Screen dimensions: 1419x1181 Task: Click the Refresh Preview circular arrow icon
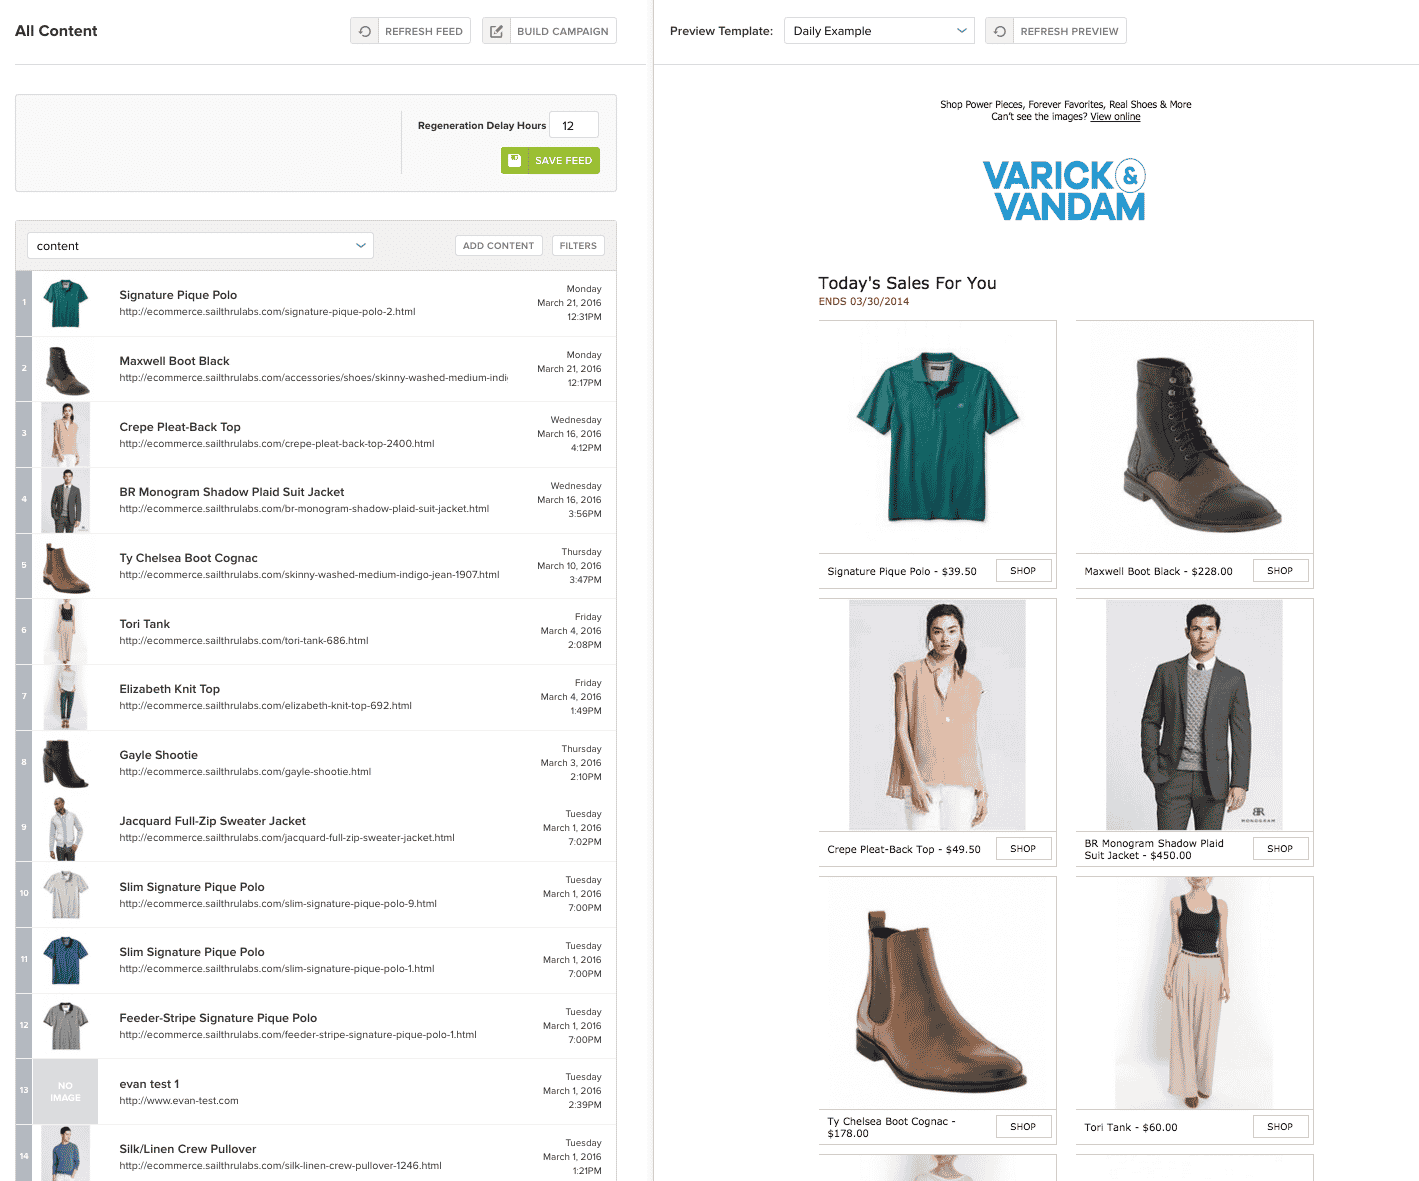pyautogui.click(x=1000, y=31)
